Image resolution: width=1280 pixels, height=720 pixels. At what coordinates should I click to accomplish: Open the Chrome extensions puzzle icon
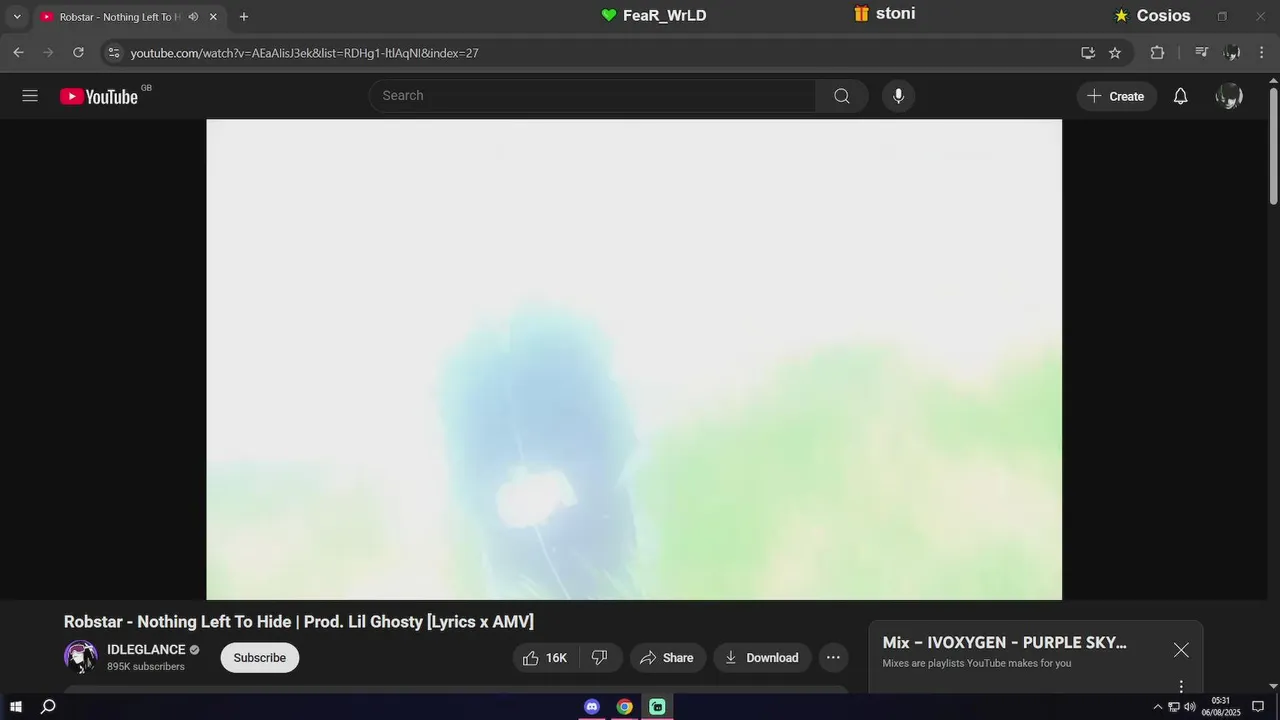pos(1157,53)
